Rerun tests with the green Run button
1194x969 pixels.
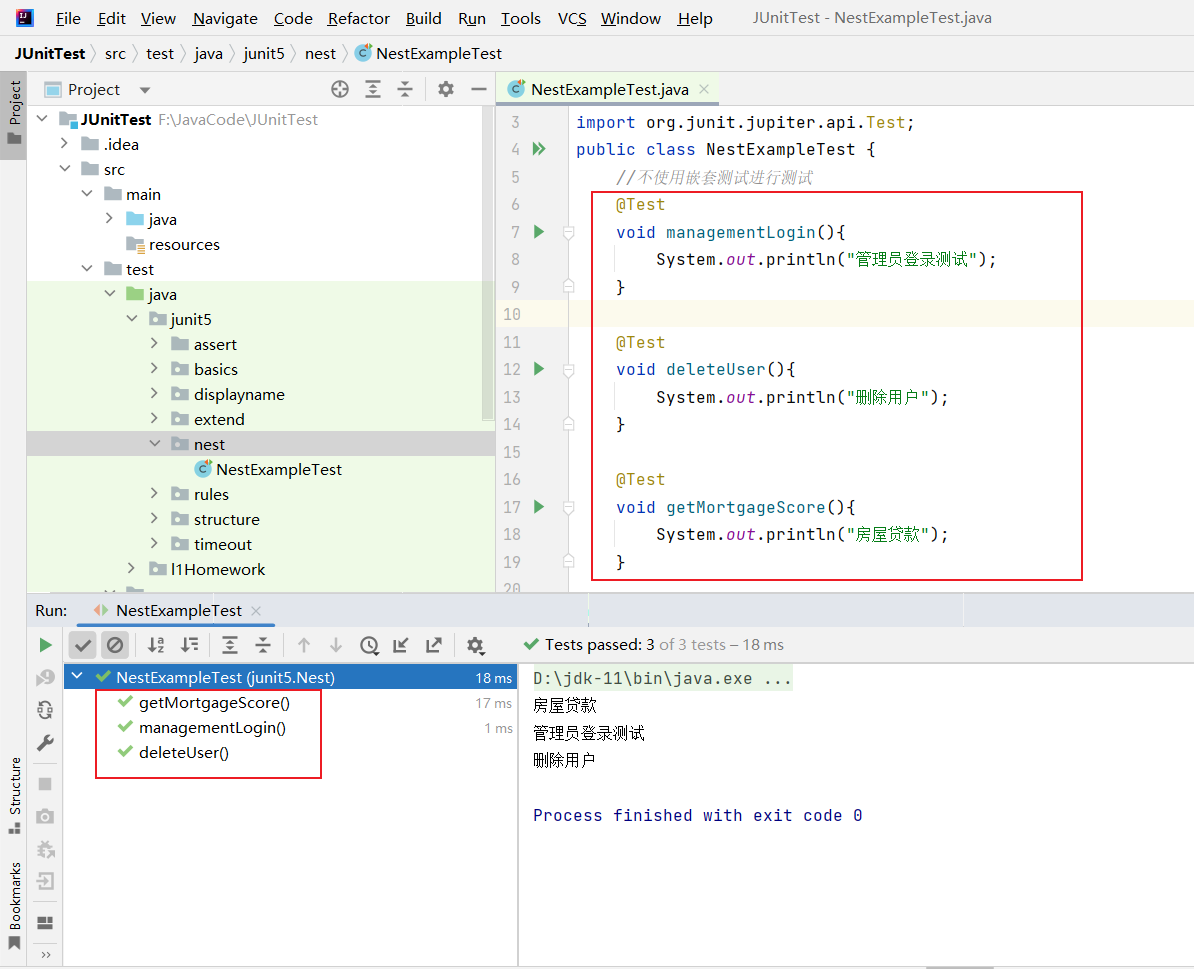click(x=45, y=645)
